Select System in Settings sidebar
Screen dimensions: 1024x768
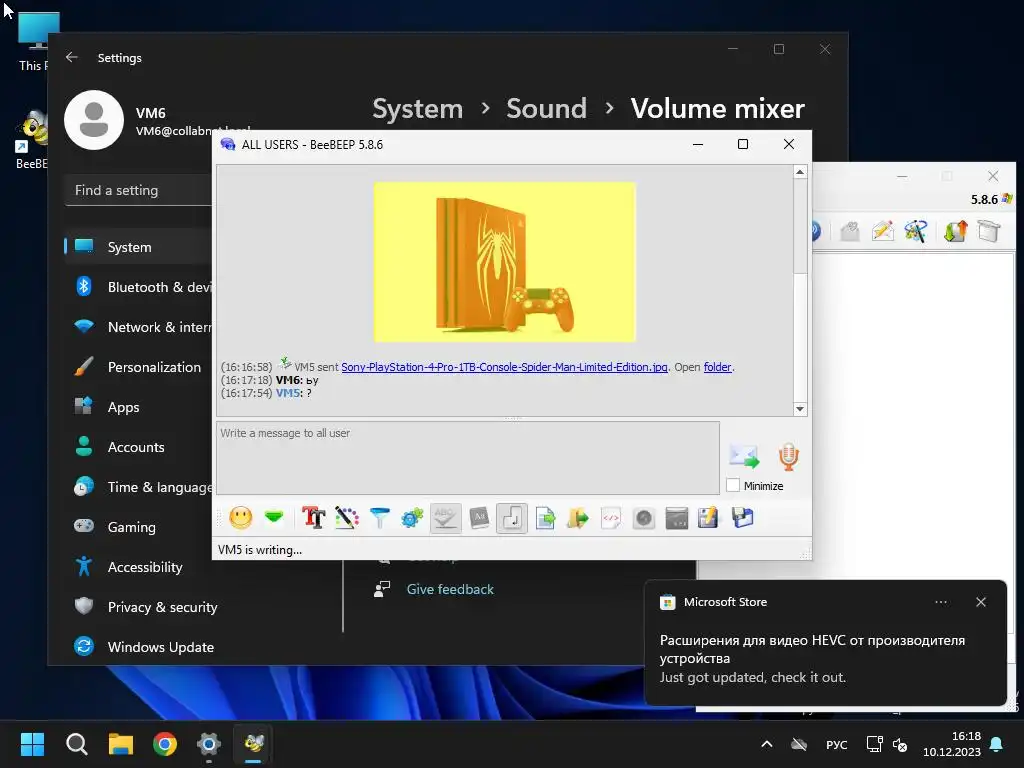coord(138,247)
